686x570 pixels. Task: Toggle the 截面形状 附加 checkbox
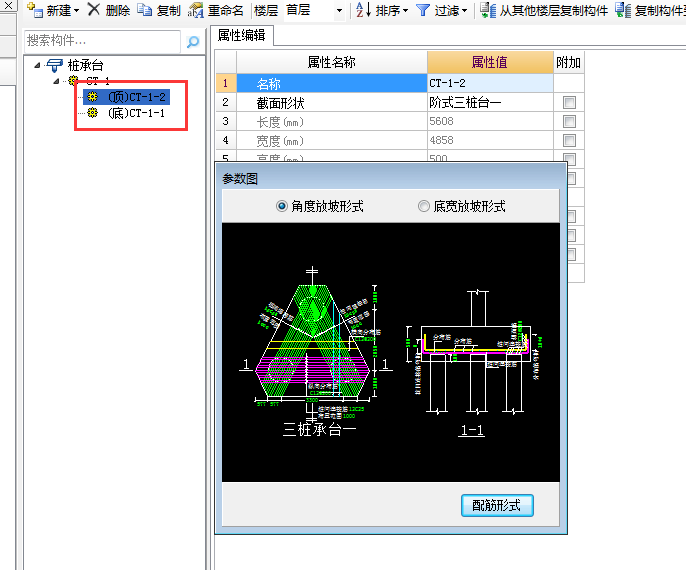click(x=569, y=102)
